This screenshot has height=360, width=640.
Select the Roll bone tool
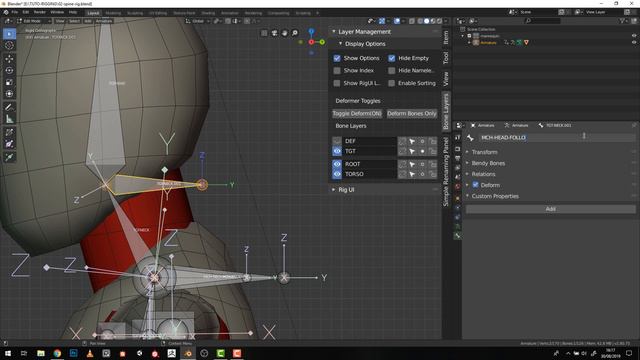click(9, 132)
